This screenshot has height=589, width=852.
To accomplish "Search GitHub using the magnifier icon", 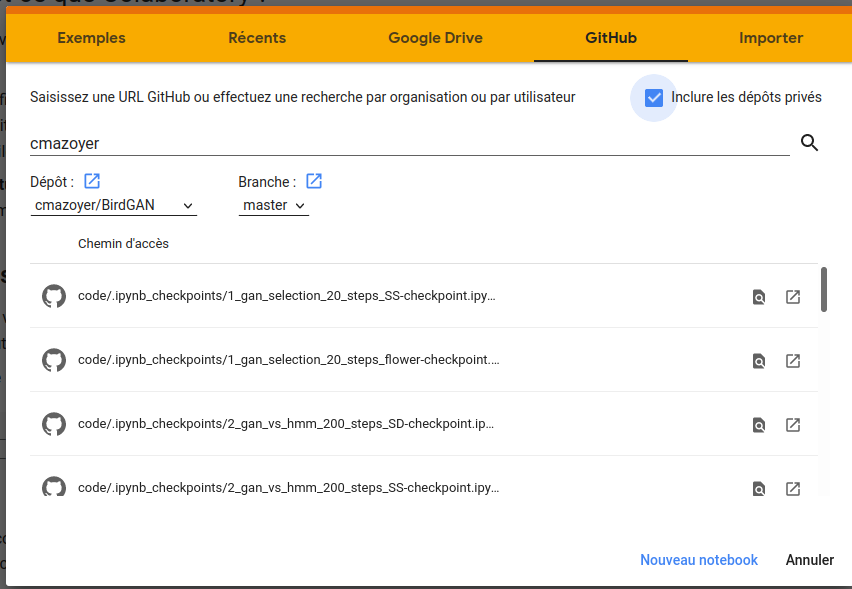I will point(809,143).
